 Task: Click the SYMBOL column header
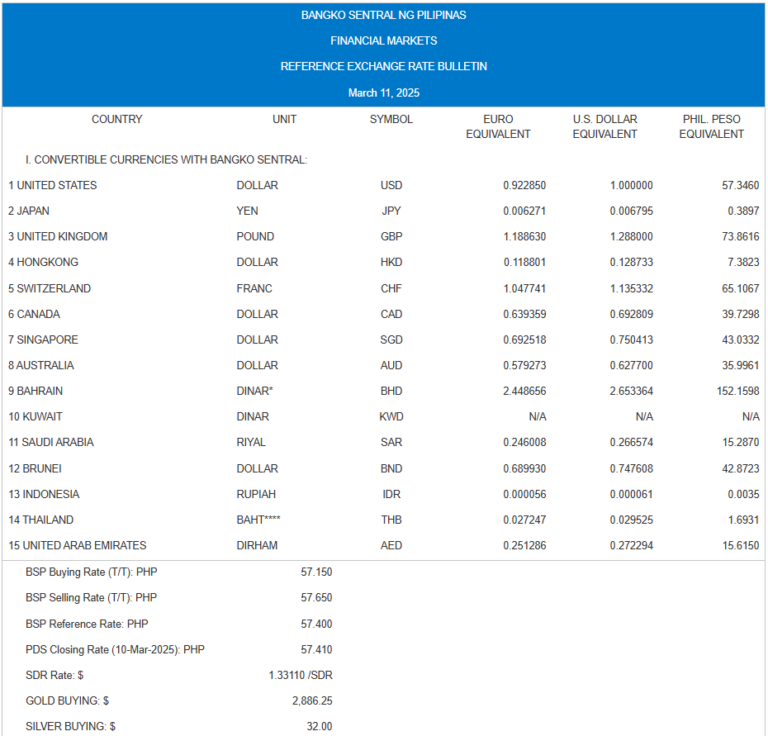(x=391, y=120)
